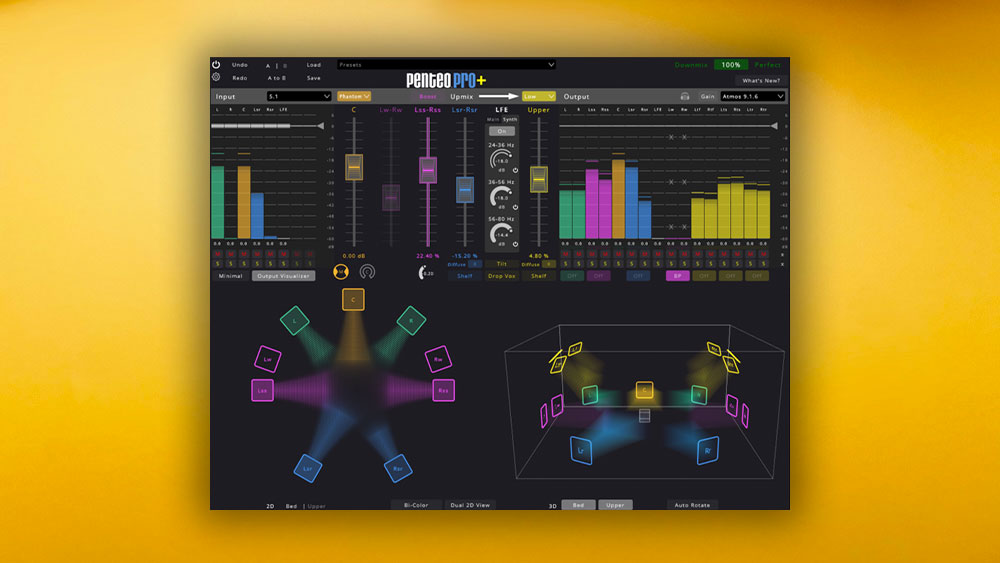
Task: Click the Dual 2D View button
Action: pos(470,504)
